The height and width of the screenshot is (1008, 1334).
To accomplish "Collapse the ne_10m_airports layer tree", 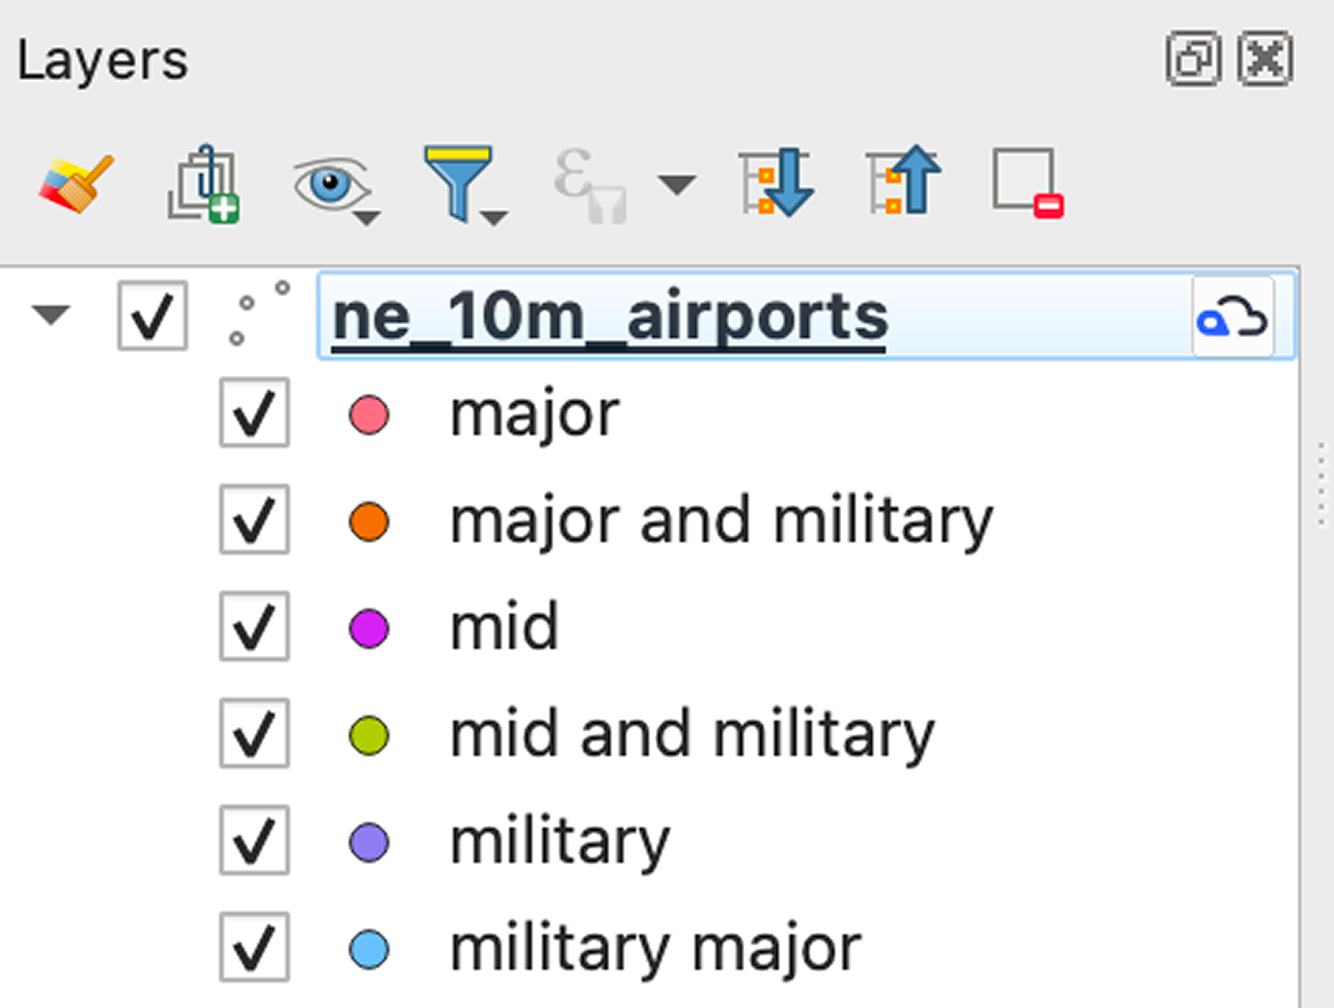I will 50,316.
